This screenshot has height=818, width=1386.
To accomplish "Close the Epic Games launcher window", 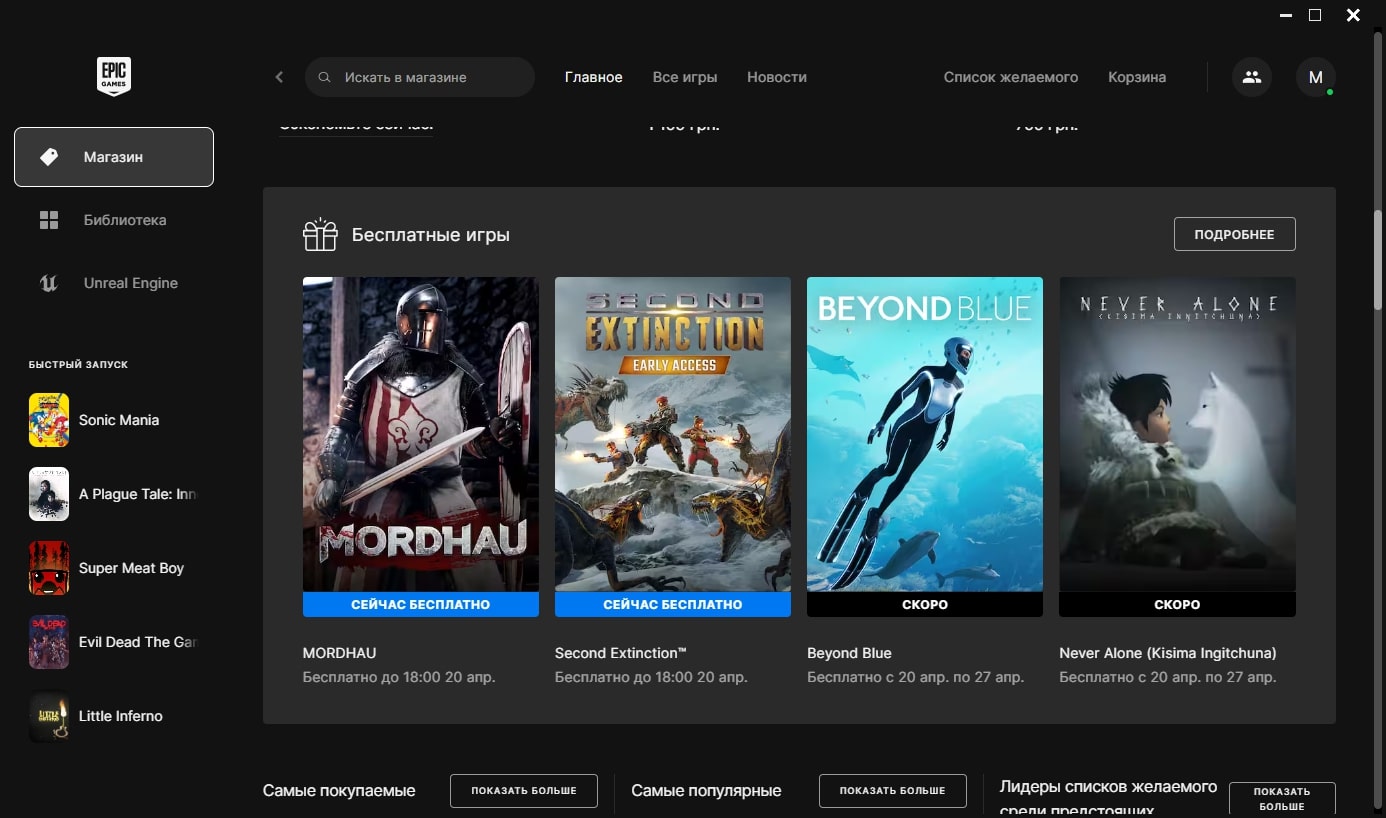I will point(1353,15).
